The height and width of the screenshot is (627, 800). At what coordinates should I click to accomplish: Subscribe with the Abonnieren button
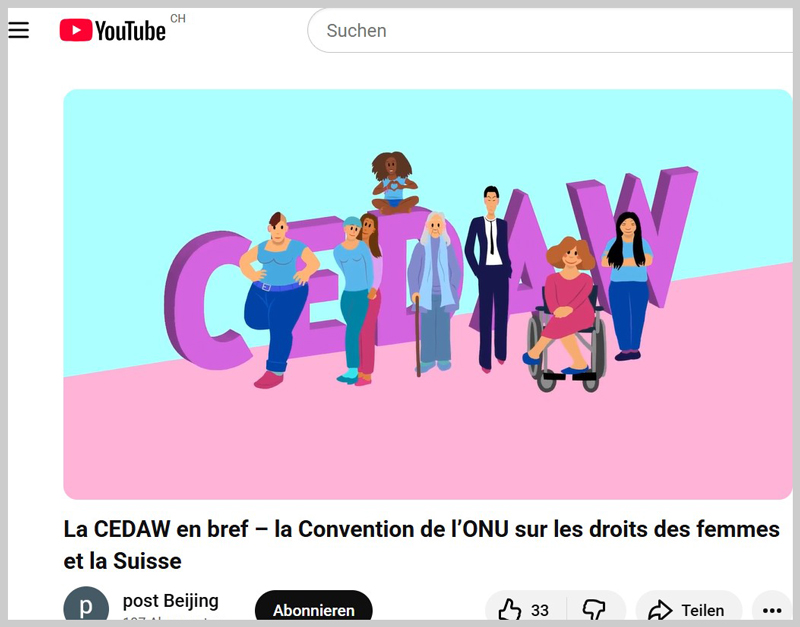(313, 607)
